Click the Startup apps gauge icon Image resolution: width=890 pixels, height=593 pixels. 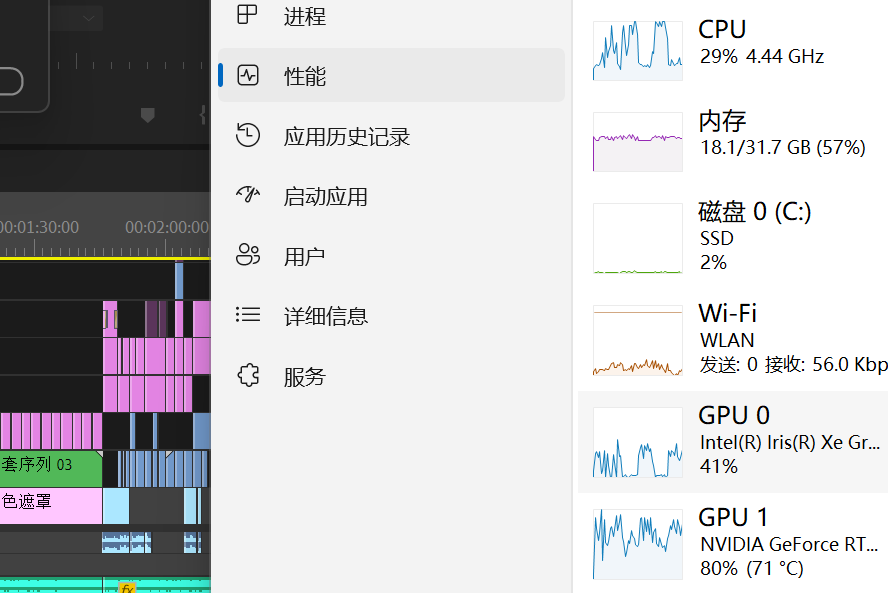tap(248, 195)
